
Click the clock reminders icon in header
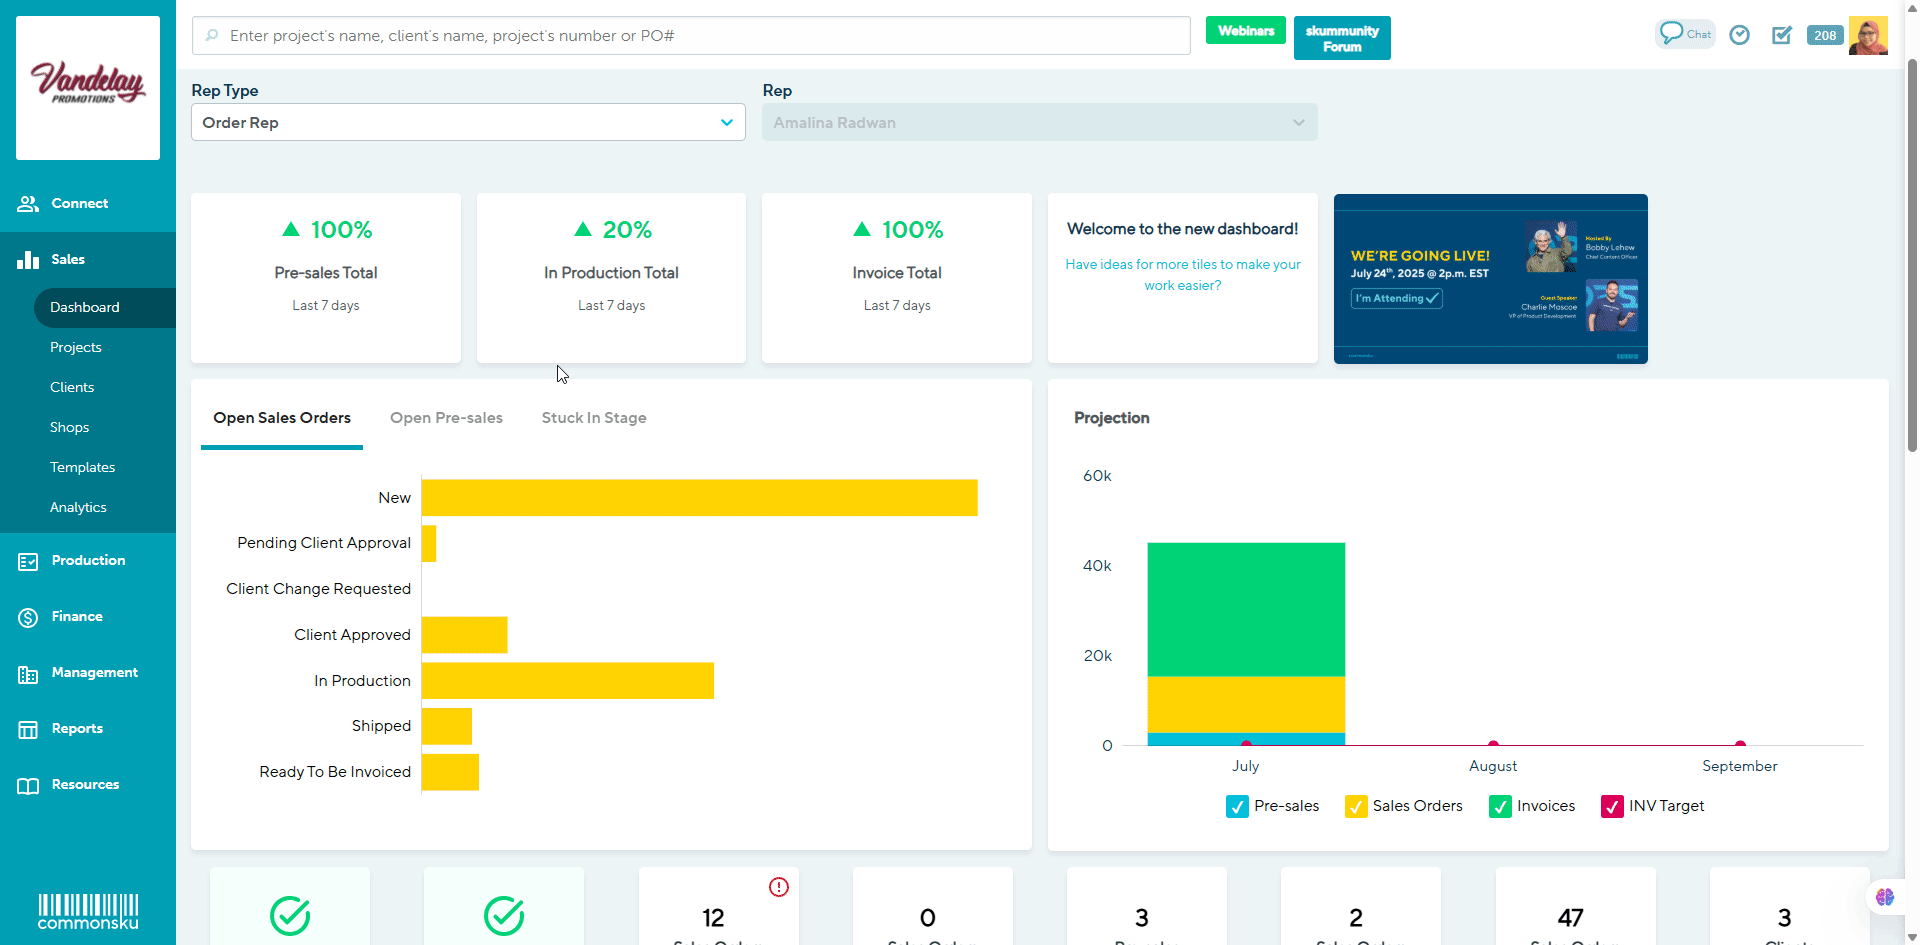pos(1740,35)
